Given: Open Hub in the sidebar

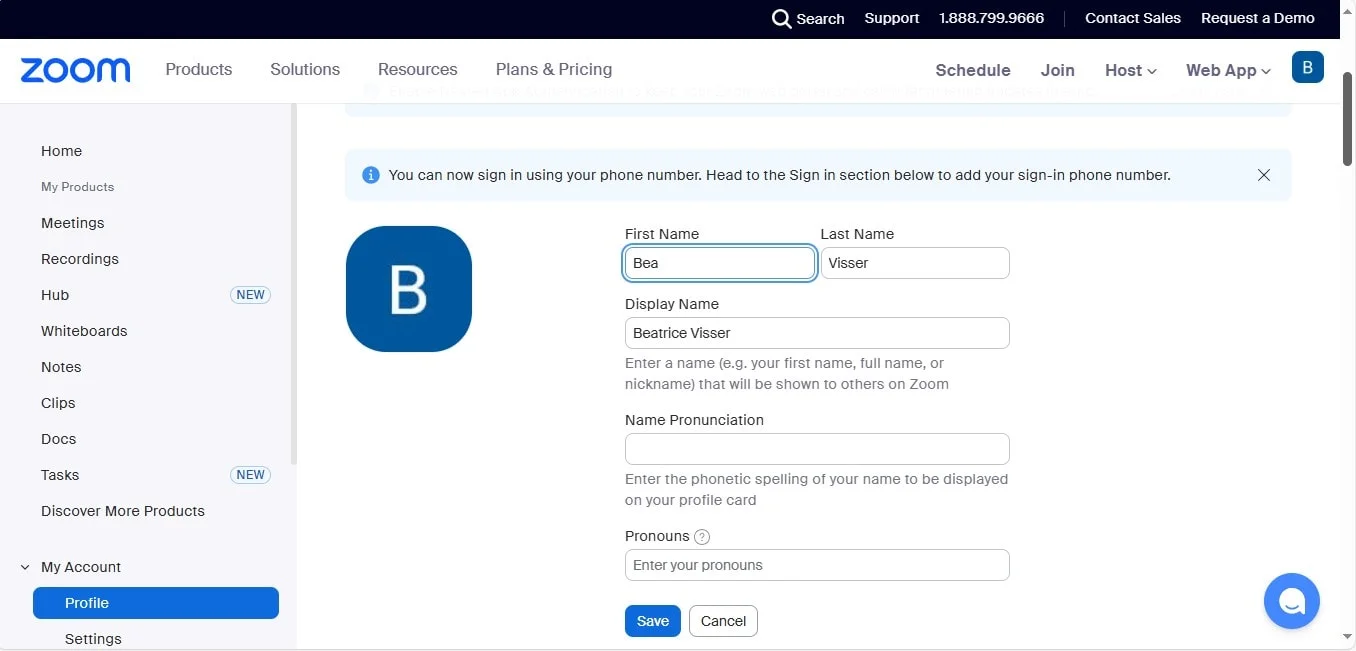Looking at the screenshot, I should point(55,295).
